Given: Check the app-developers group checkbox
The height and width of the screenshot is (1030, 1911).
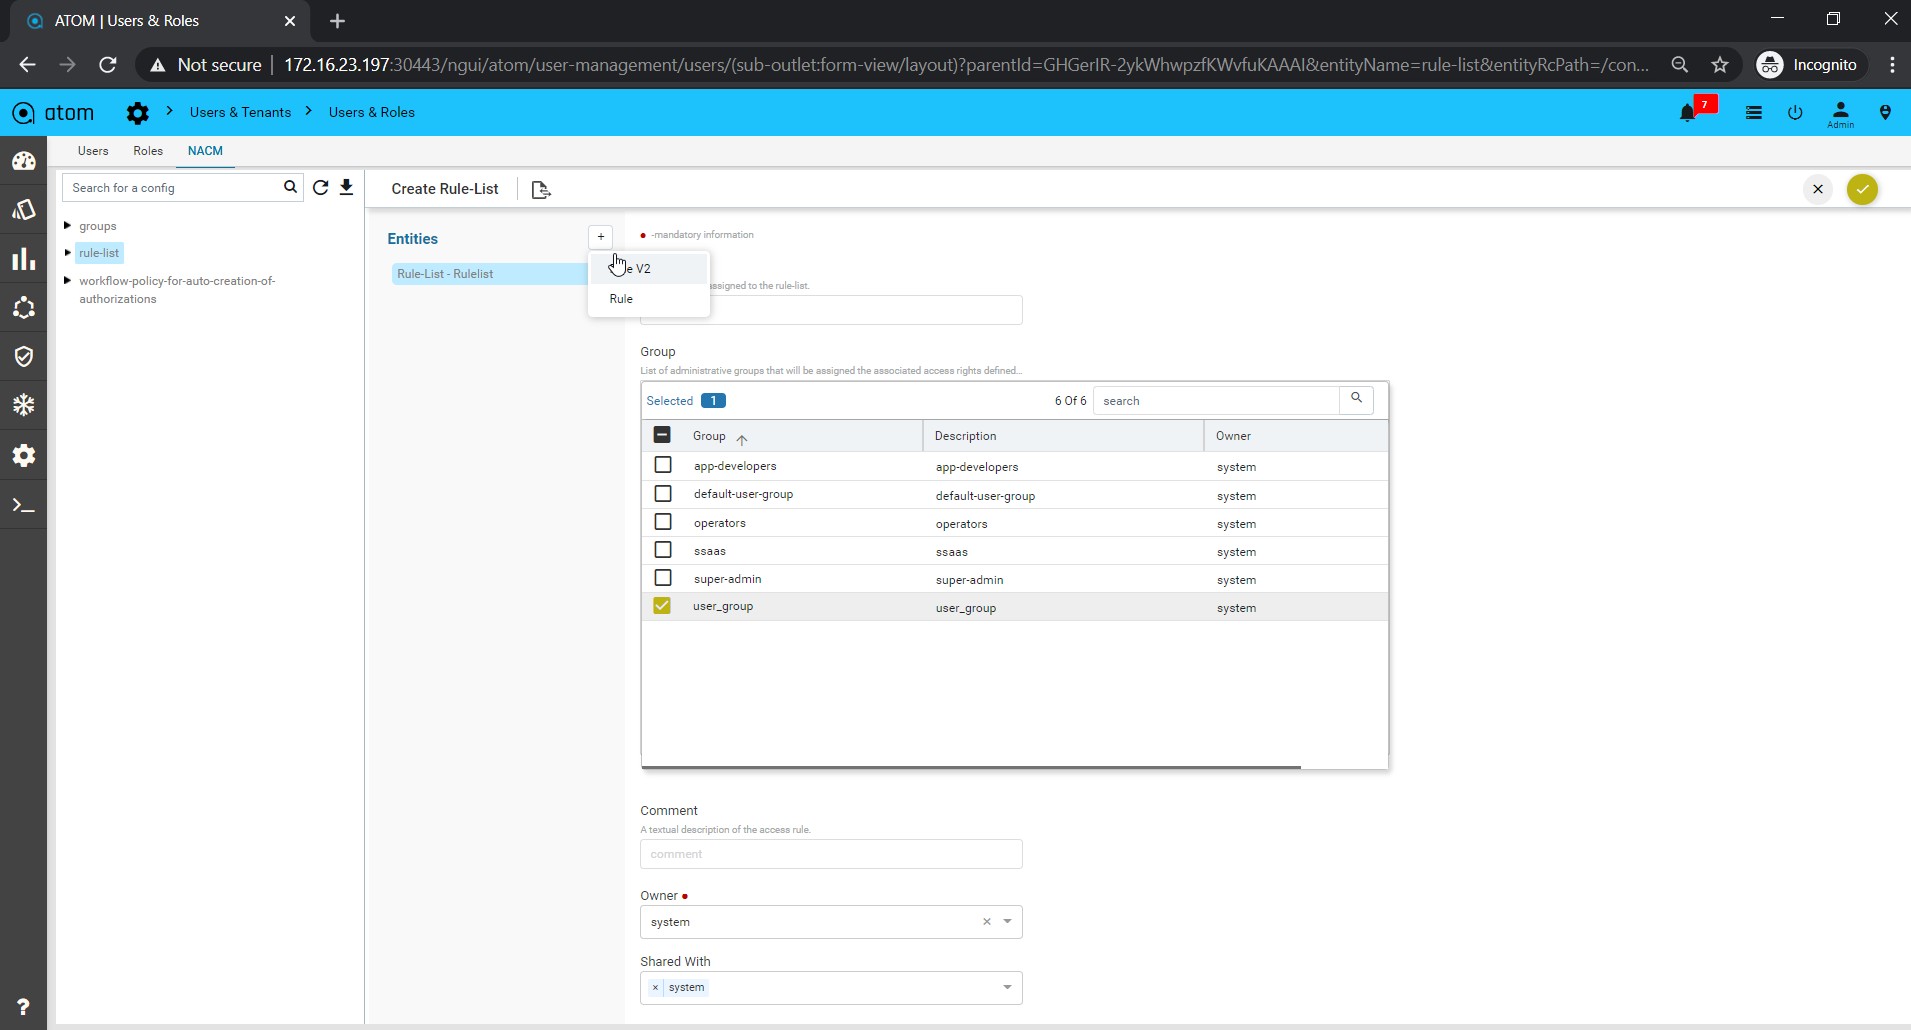Looking at the screenshot, I should [662, 465].
